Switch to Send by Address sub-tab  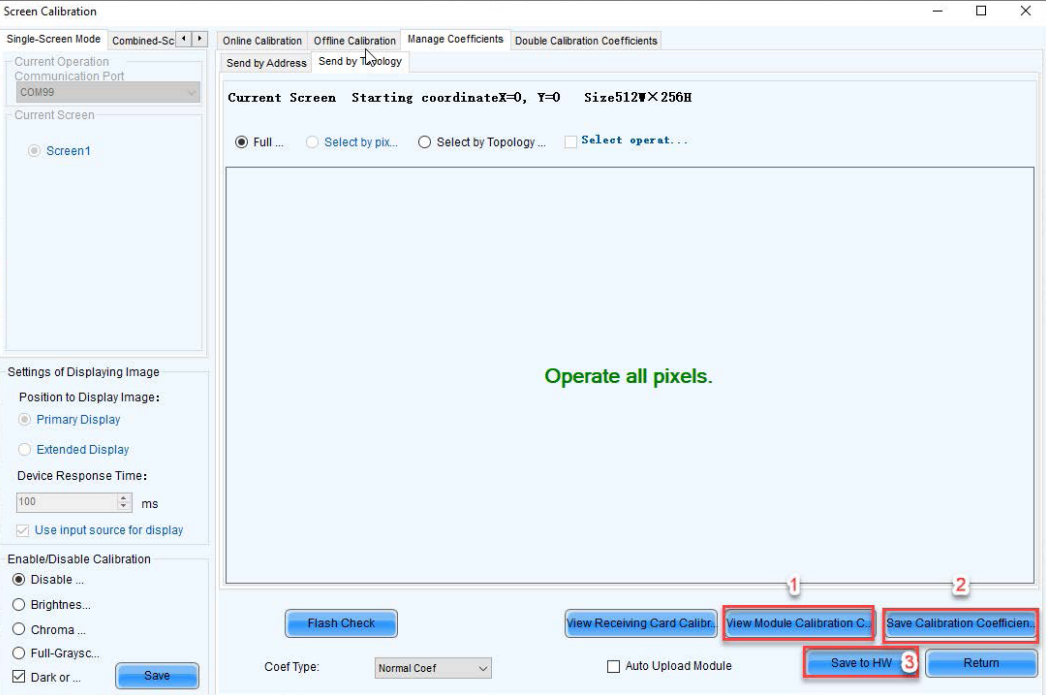tap(266, 63)
